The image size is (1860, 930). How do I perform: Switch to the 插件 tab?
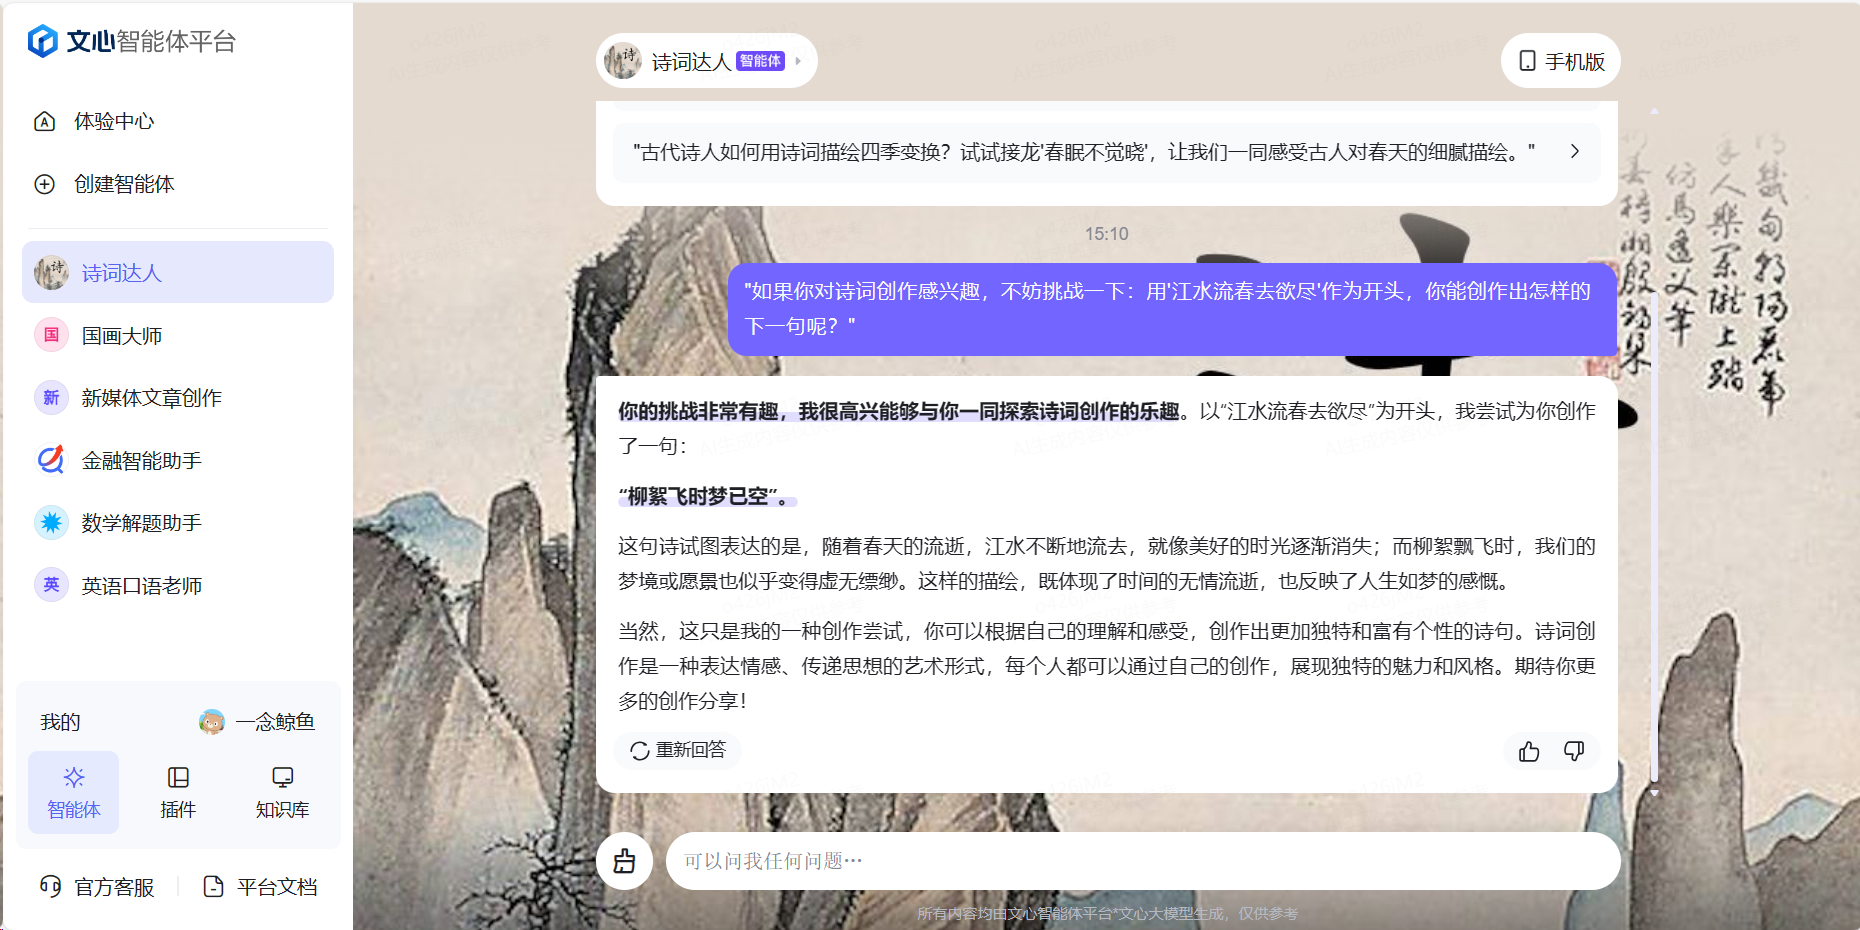pyautogui.click(x=178, y=791)
